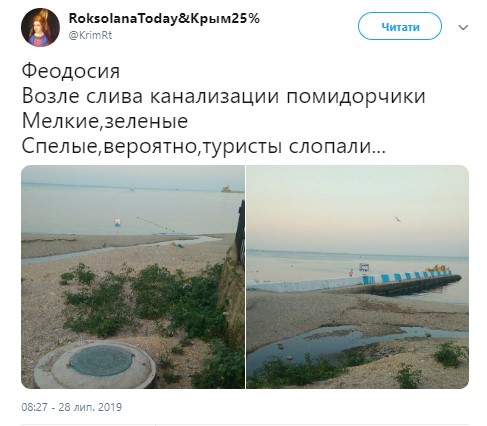This screenshot has height=426, width=487.
Task: Click the "Читати" follow button
Action: click(400, 27)
